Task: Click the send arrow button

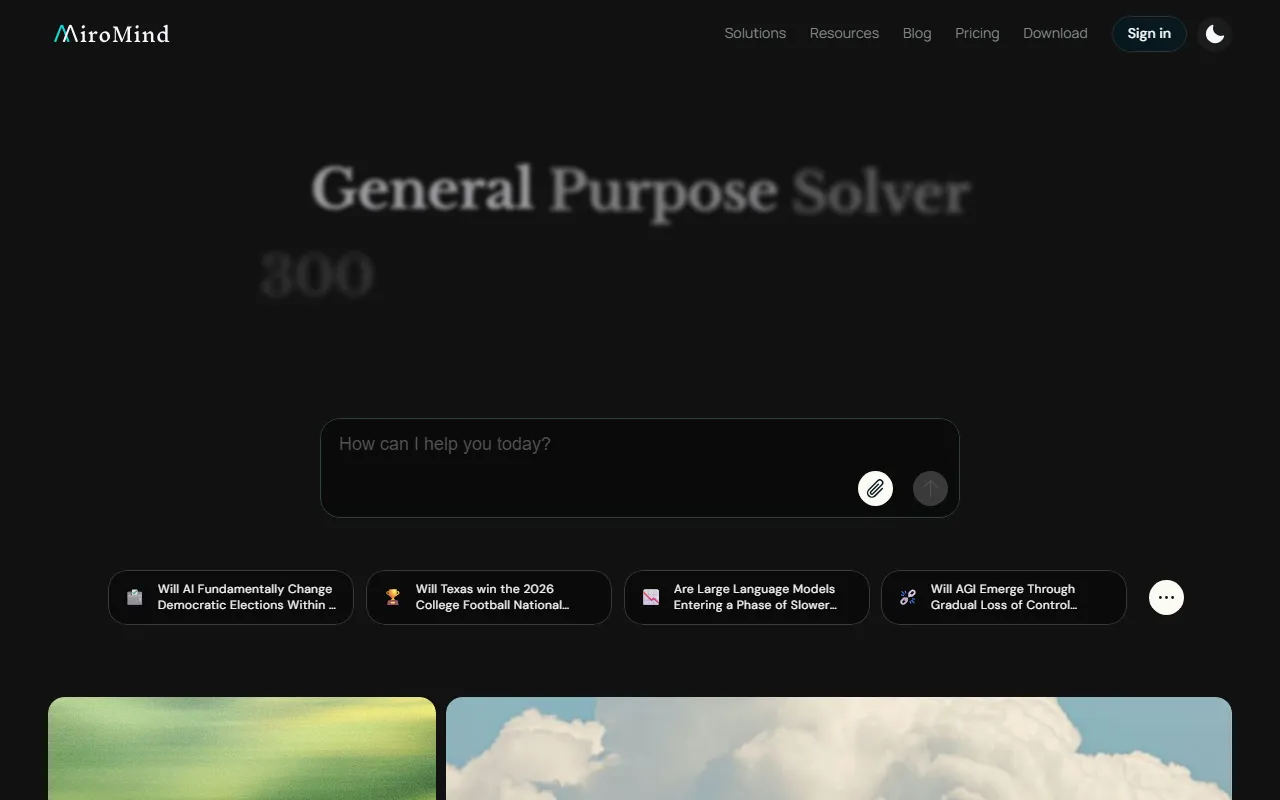Action: (930, 488)
